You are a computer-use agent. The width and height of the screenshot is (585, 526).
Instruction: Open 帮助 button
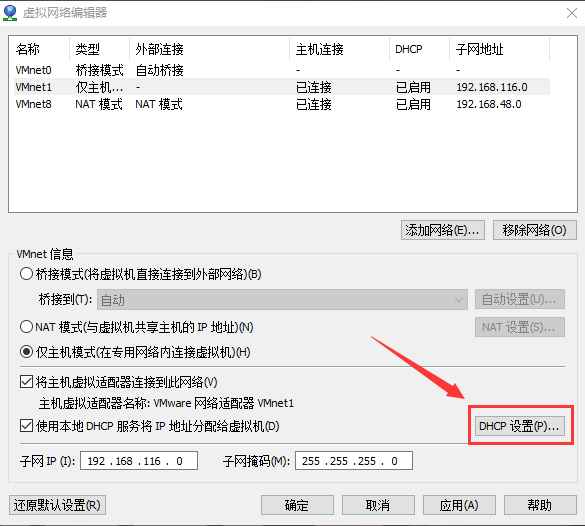[540, 505]
